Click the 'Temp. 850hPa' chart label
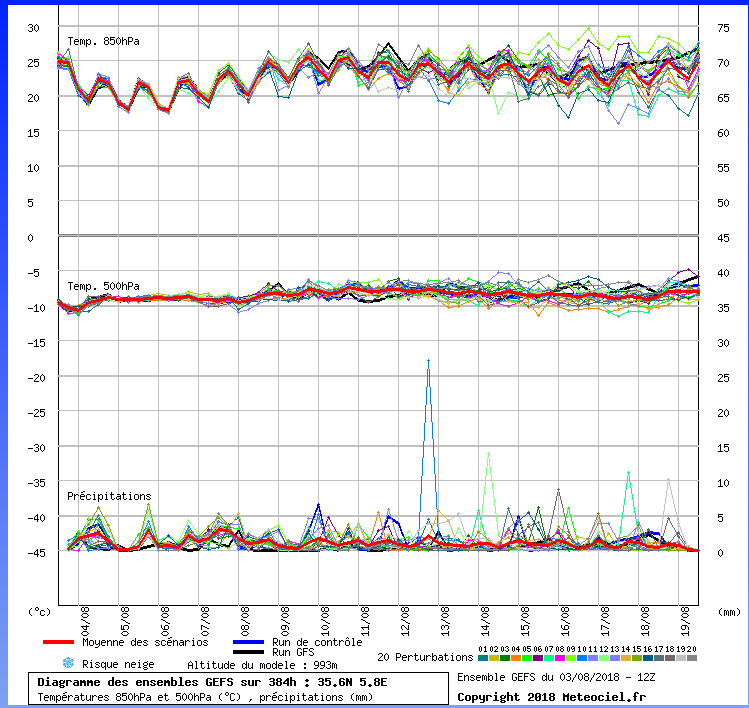The image size is (749, 708). [103, 42]
